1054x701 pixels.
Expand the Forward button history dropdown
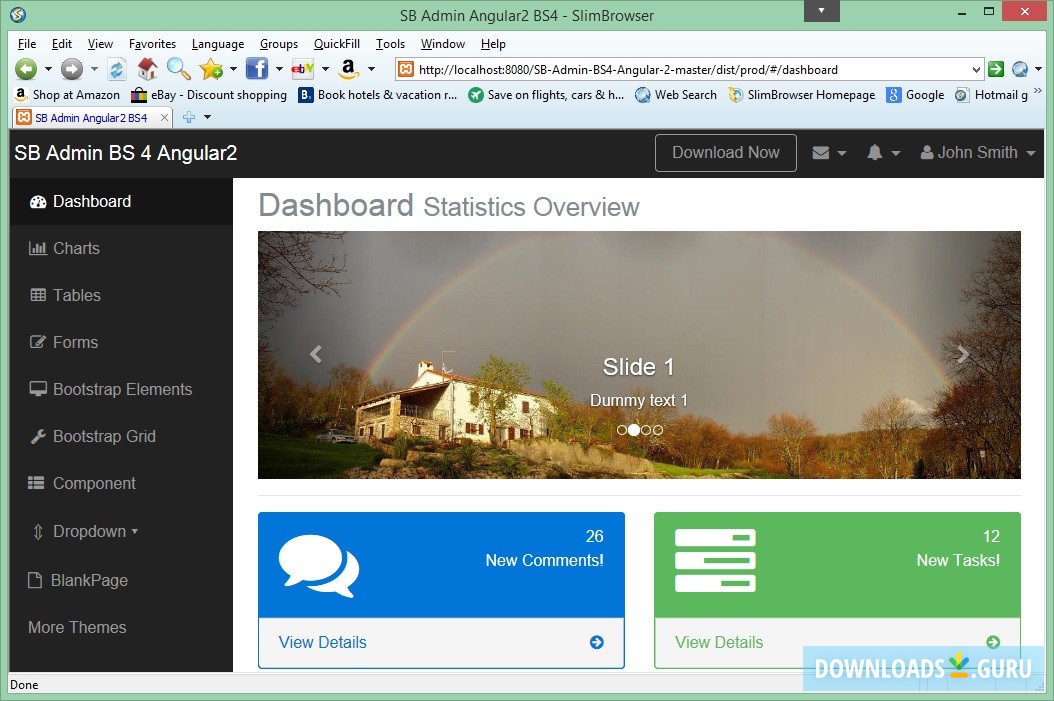pos(94,69)
